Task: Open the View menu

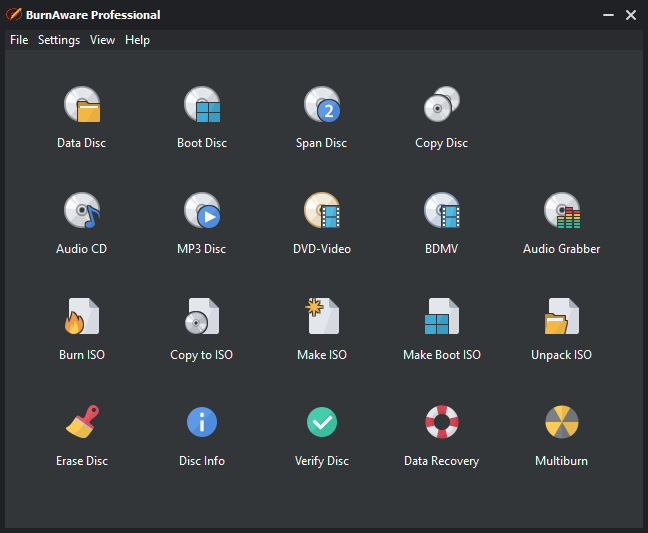Action: coord(102,40)
